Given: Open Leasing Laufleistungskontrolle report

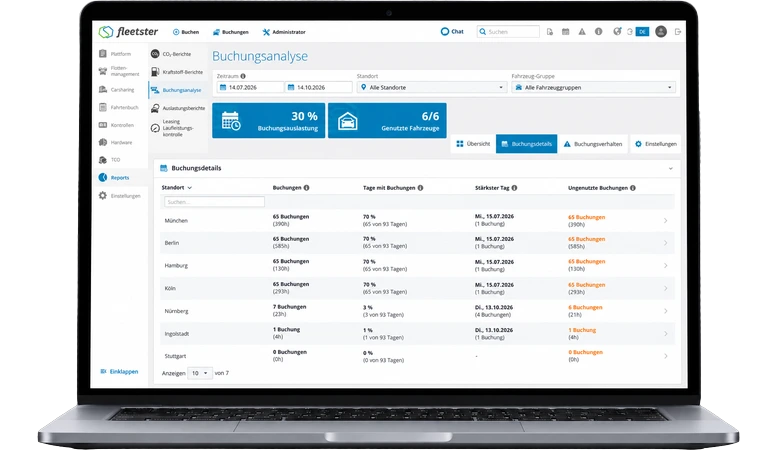Looking at the screenshot, I should pos(172,128).
